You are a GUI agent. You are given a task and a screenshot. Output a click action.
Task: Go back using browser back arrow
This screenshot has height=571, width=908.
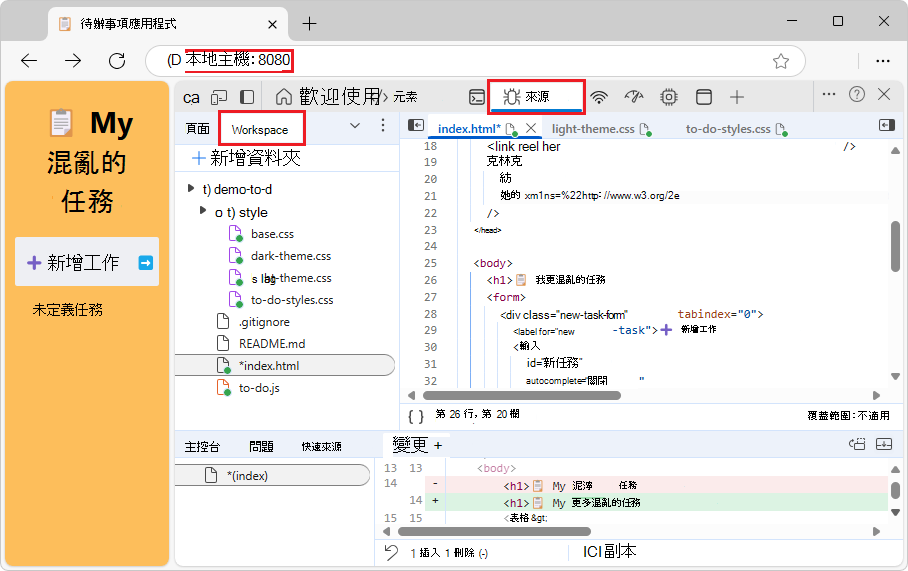coord(29,60)
